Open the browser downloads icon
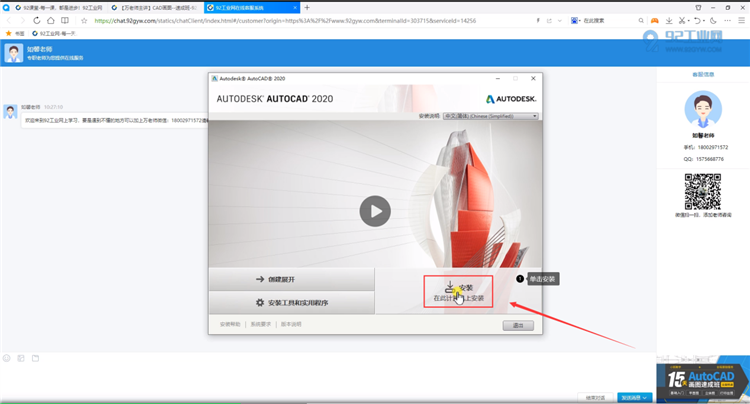This screenshot has height=404, width=750. point(669,21)
